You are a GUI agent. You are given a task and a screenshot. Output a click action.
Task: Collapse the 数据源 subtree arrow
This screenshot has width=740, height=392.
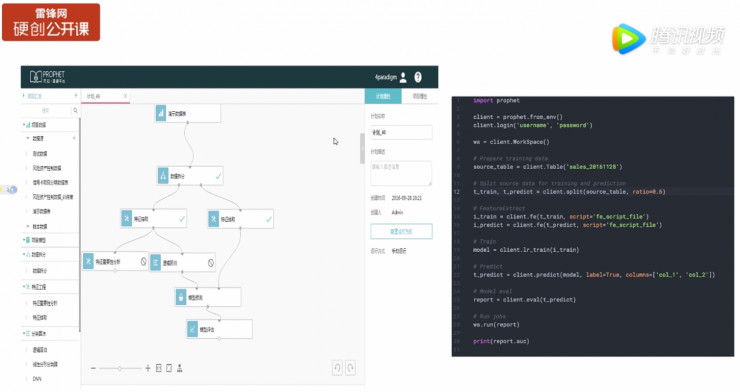(28, 138)
